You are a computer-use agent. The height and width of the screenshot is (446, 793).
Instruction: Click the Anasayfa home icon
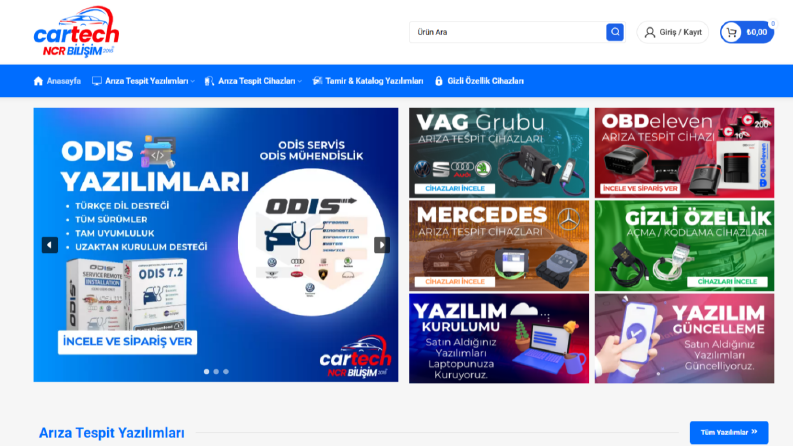click(x=38, y=81)
